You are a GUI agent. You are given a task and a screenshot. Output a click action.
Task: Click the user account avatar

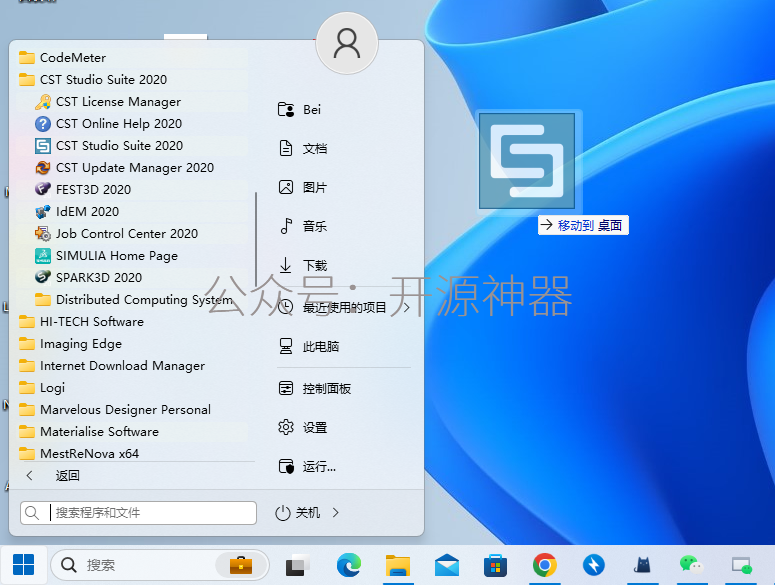(347, 43)
